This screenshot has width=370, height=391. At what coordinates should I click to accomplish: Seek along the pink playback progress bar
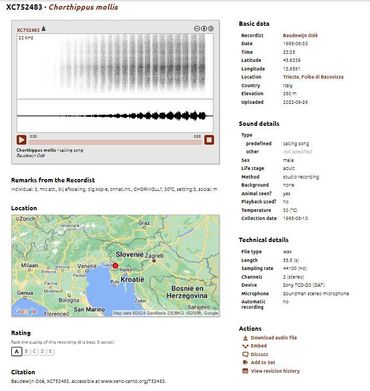pos(115,142)
